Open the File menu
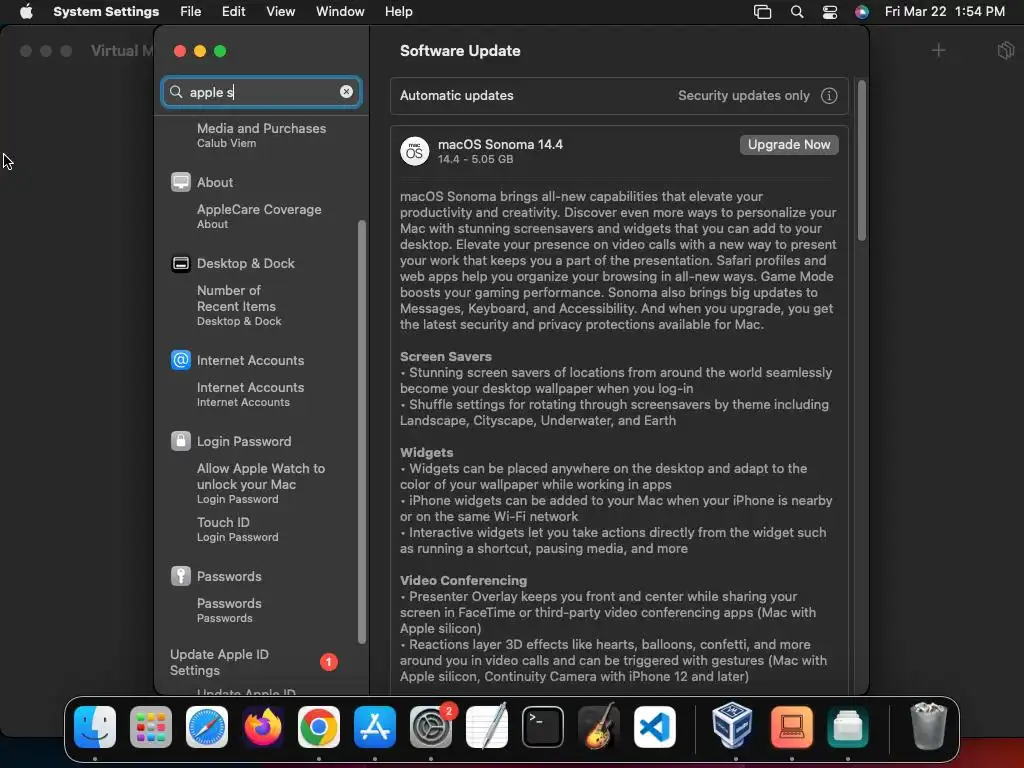The height and width of the screenshot is (768, 1024). coord(191,12)
